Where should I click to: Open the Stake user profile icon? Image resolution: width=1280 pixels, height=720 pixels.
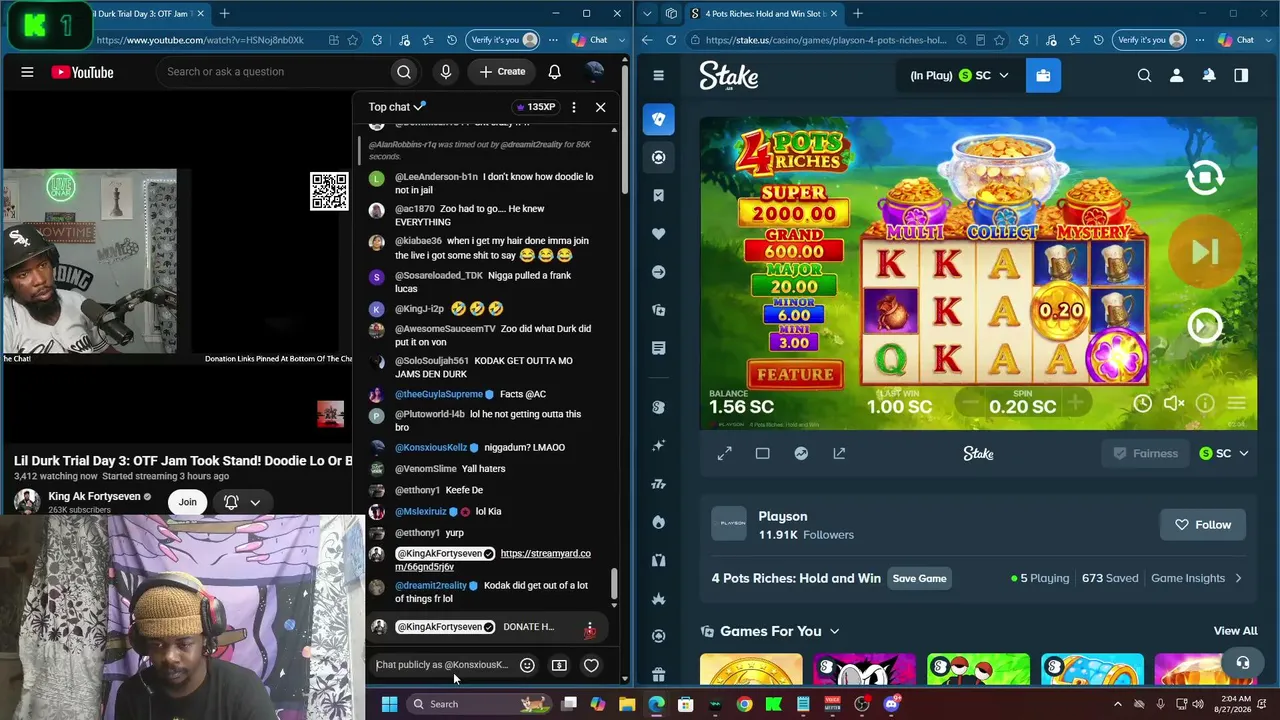click(1177, 75)
